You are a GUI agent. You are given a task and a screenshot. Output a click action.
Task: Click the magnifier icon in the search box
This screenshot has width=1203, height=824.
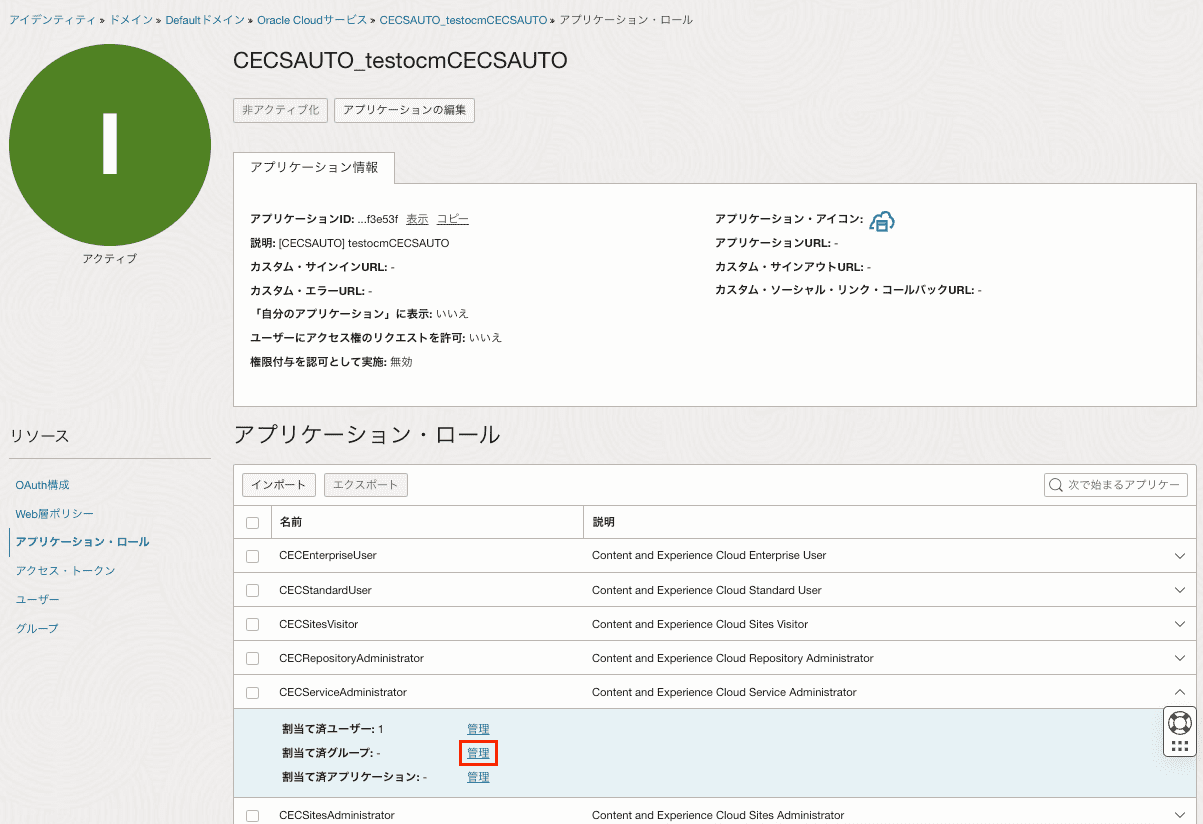(1055, 484)
